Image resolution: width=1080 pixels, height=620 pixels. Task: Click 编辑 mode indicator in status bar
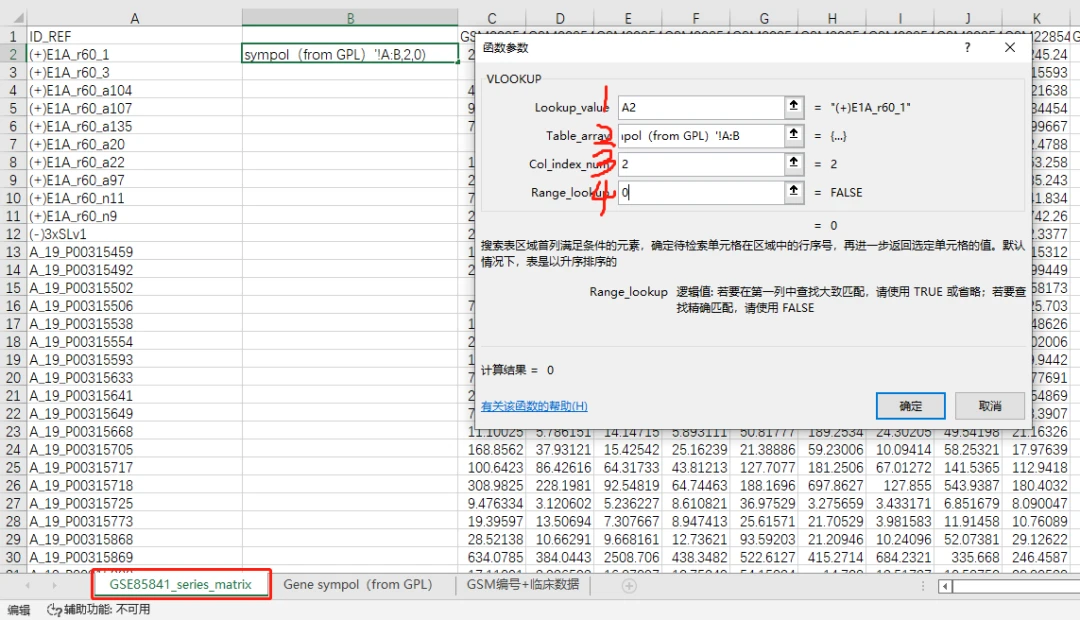[19, 610]
